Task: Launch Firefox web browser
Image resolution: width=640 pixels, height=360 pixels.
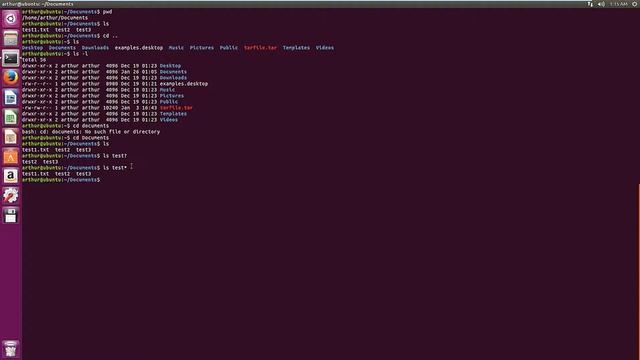Action: tap(11, 78)
